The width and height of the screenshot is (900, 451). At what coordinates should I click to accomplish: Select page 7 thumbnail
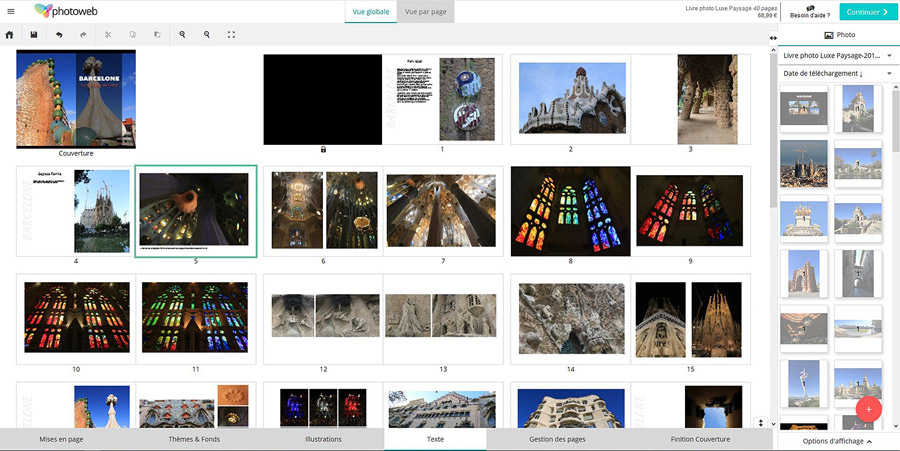pos(443,211)
